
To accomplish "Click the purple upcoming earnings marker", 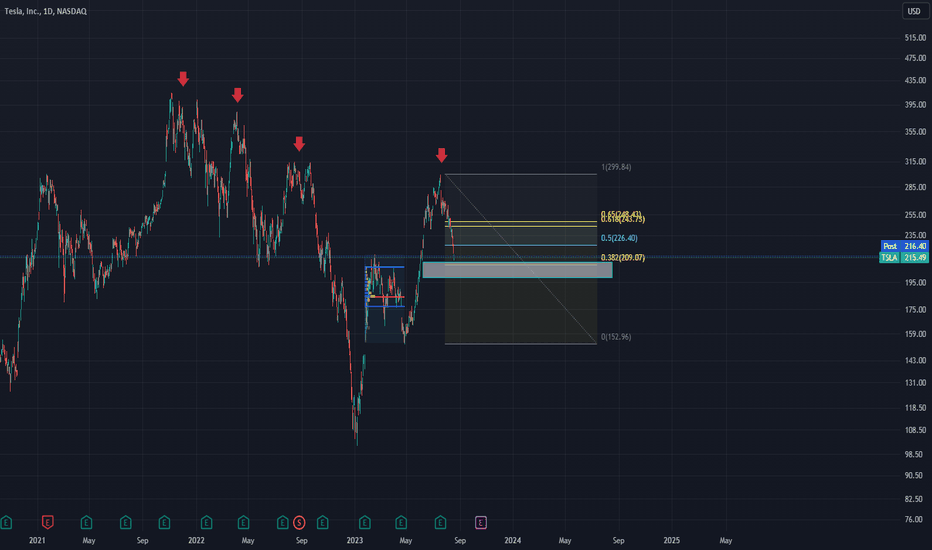I will (481, 523).
